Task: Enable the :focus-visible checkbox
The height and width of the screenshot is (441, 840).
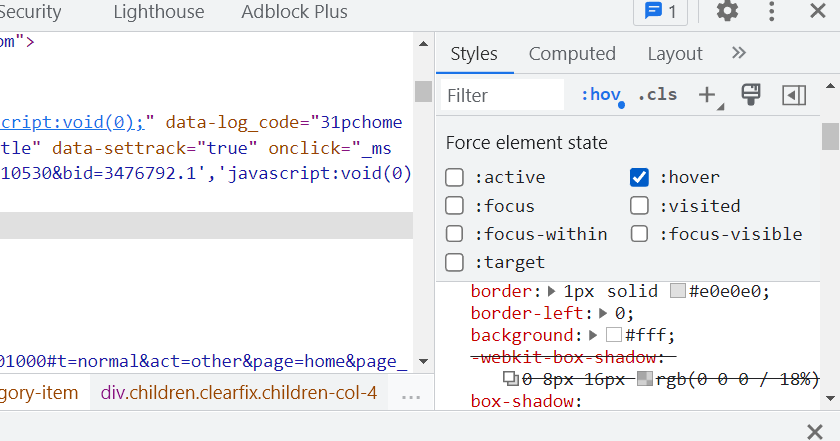Action: (x=640, y=234)
